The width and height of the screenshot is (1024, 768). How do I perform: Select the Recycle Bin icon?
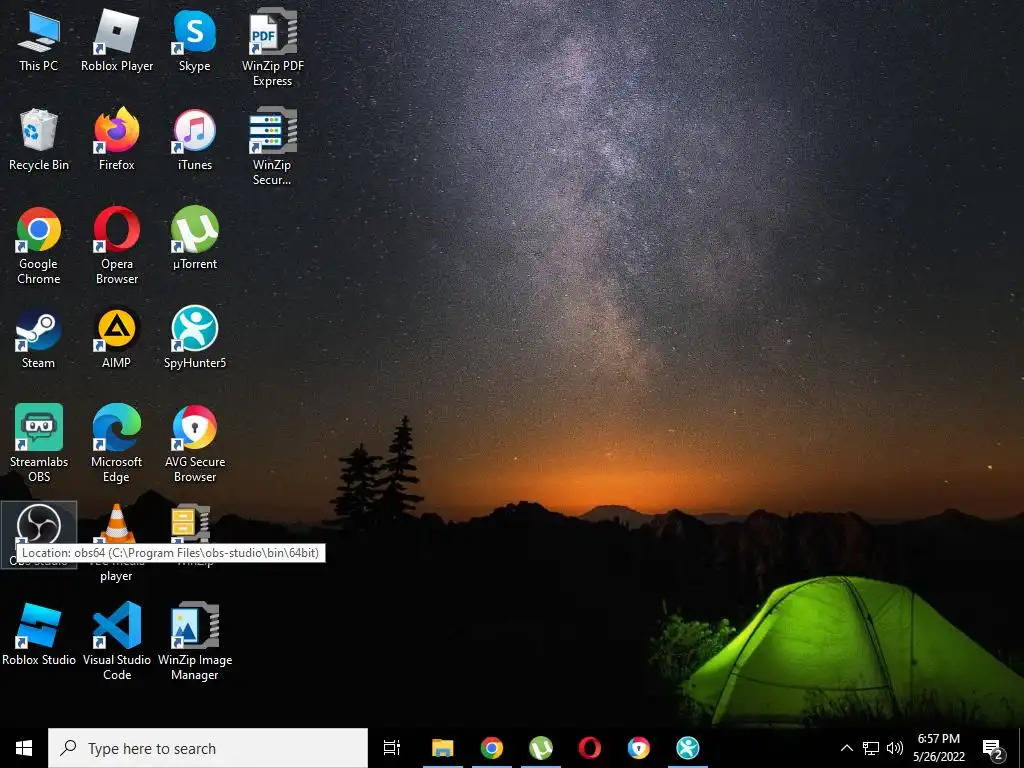tap(39, 140)
